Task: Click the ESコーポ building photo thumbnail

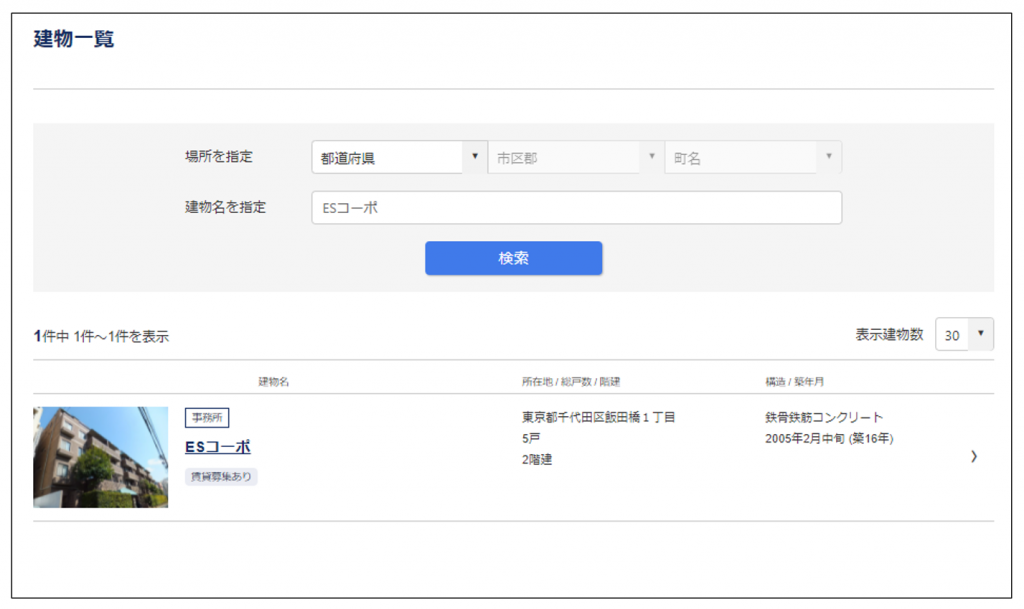Action: pos(100,457)
